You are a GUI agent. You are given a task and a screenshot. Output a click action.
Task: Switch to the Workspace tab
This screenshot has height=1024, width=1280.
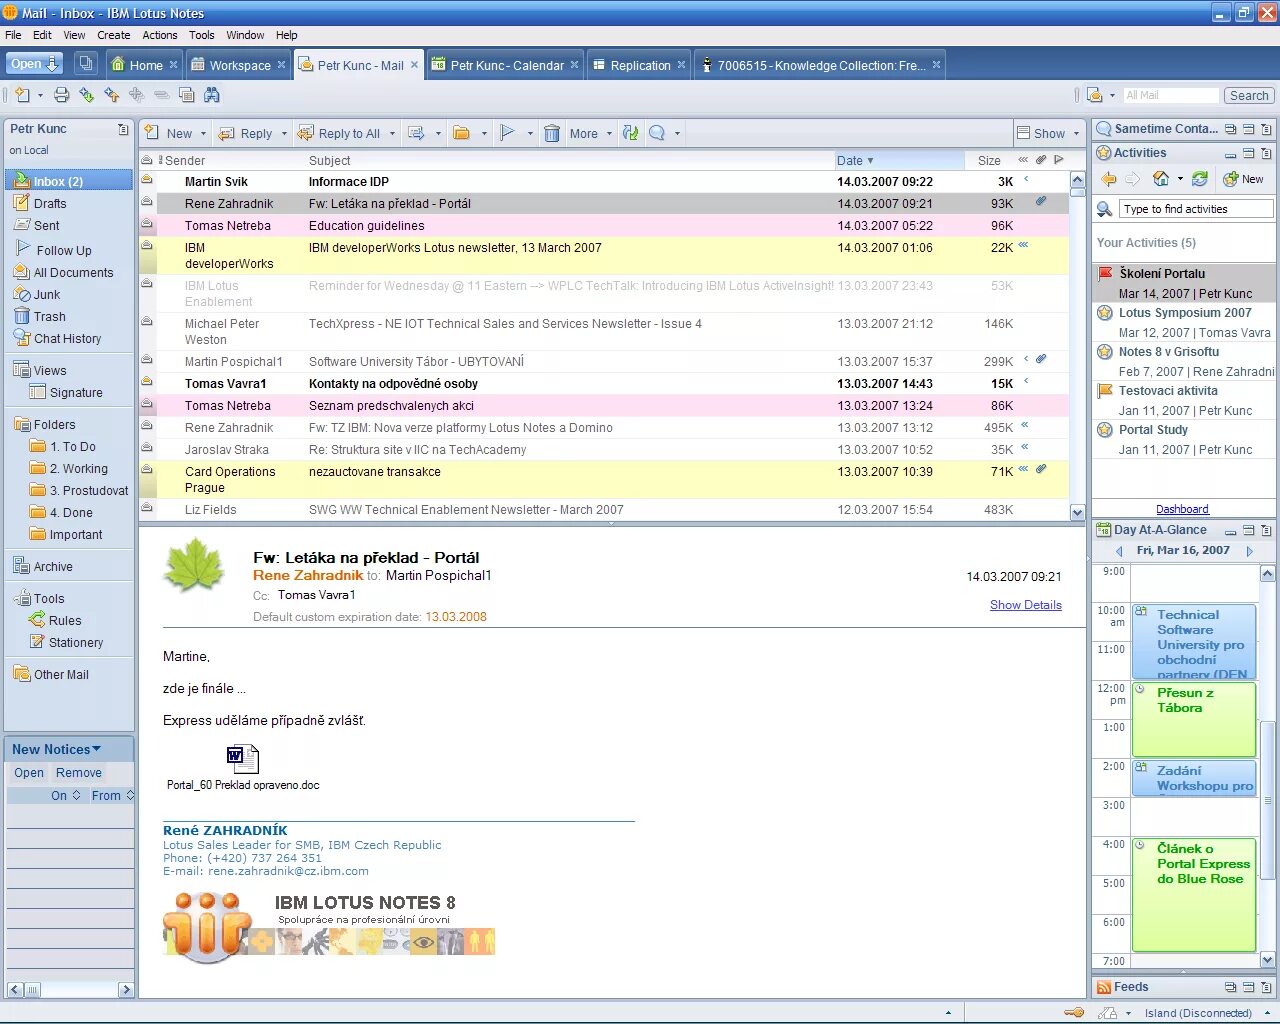(239, 65)
